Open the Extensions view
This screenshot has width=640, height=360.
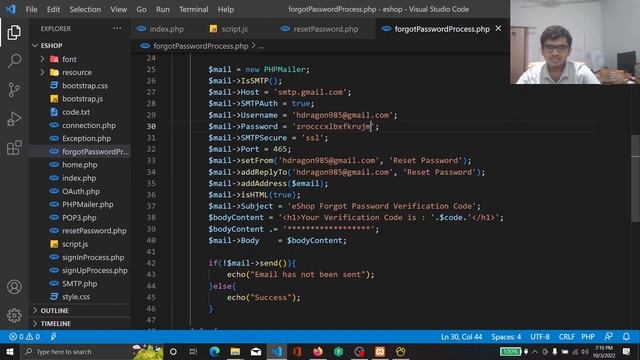tap(14, 148)
